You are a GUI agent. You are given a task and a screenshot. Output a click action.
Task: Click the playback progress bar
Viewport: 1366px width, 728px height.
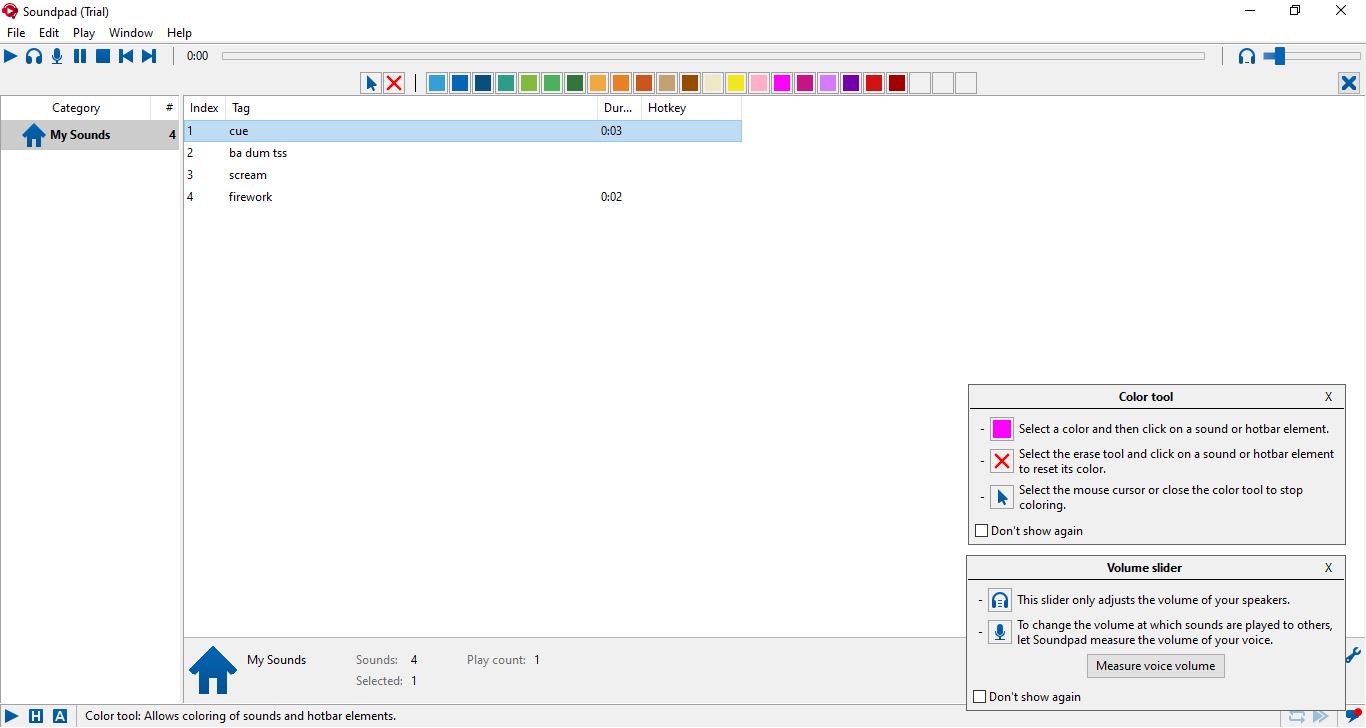(713, 56)
